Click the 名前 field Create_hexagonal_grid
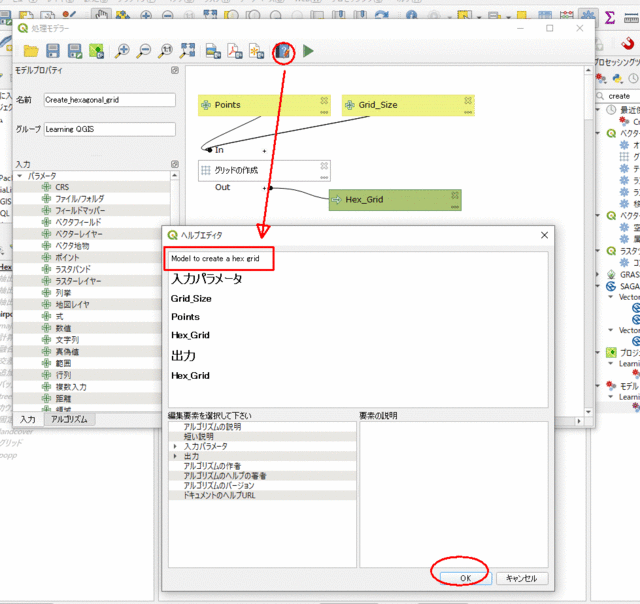This screenshot has width=640, height=604. point(109,100)
